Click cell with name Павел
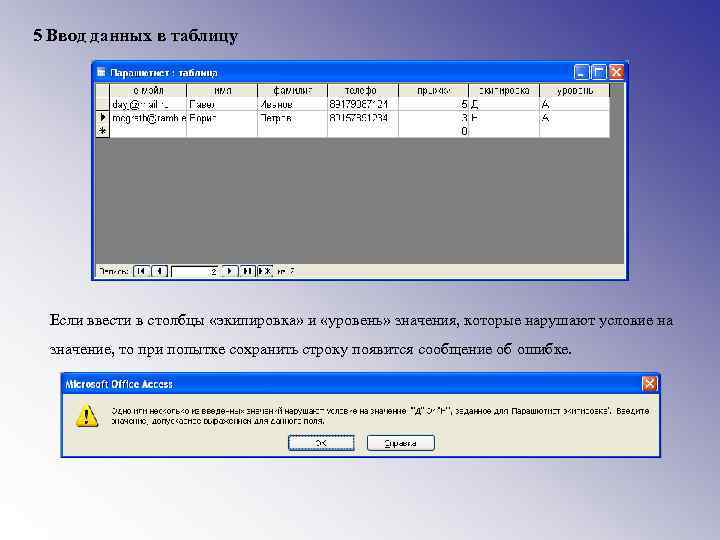Image resolution: width=720 pixels, height=540 pixels. click(x=222, y=104)
